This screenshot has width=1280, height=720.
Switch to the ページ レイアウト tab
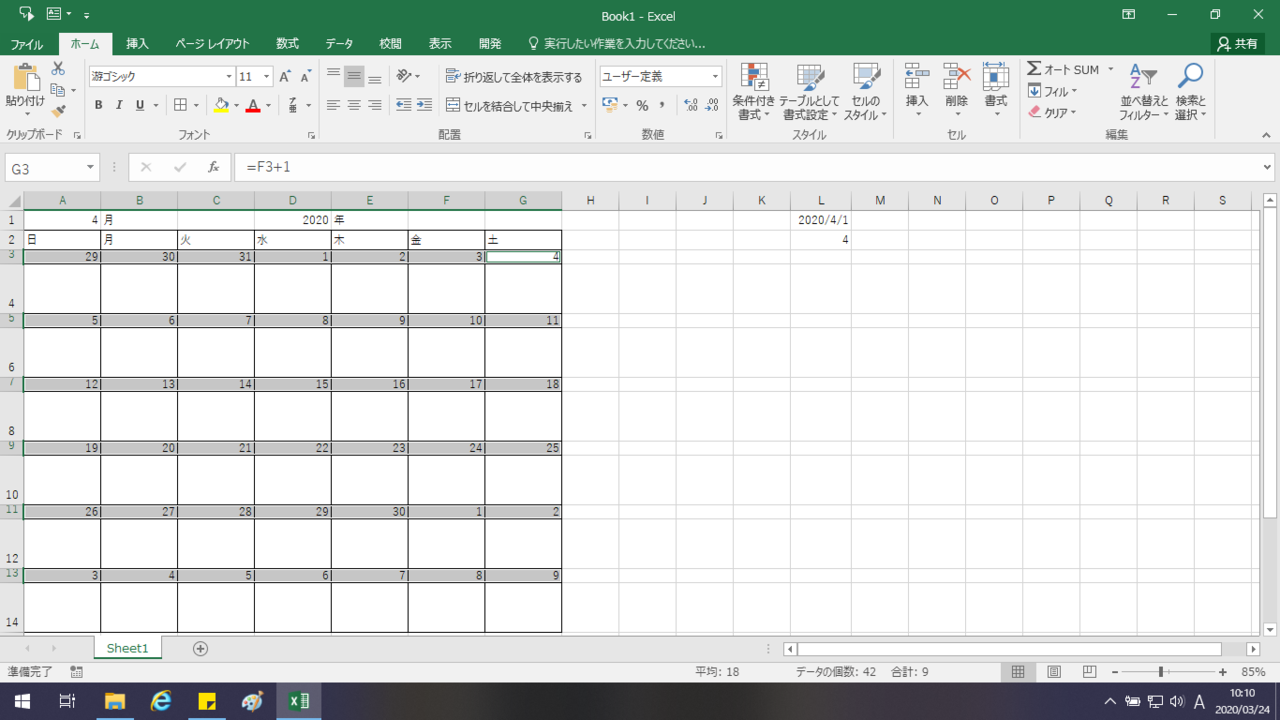tap(212, 44)
